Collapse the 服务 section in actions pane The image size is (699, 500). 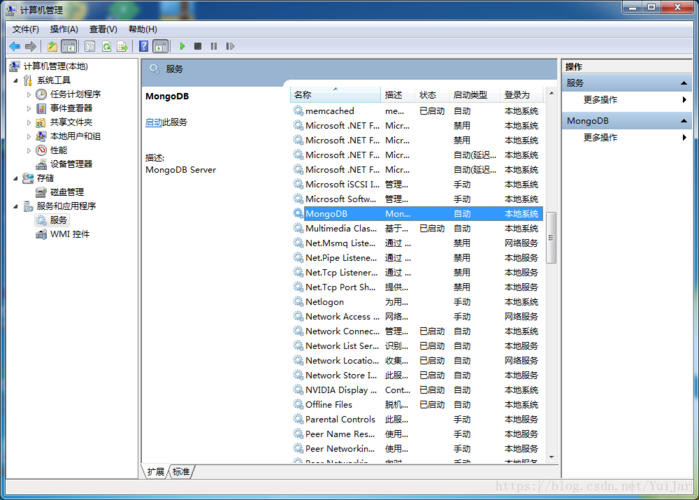[x=683, y=83]
